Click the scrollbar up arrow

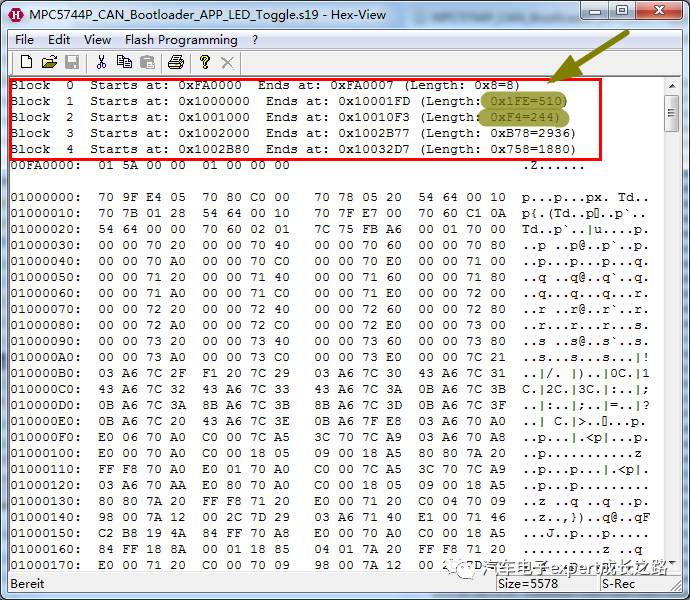672,86
